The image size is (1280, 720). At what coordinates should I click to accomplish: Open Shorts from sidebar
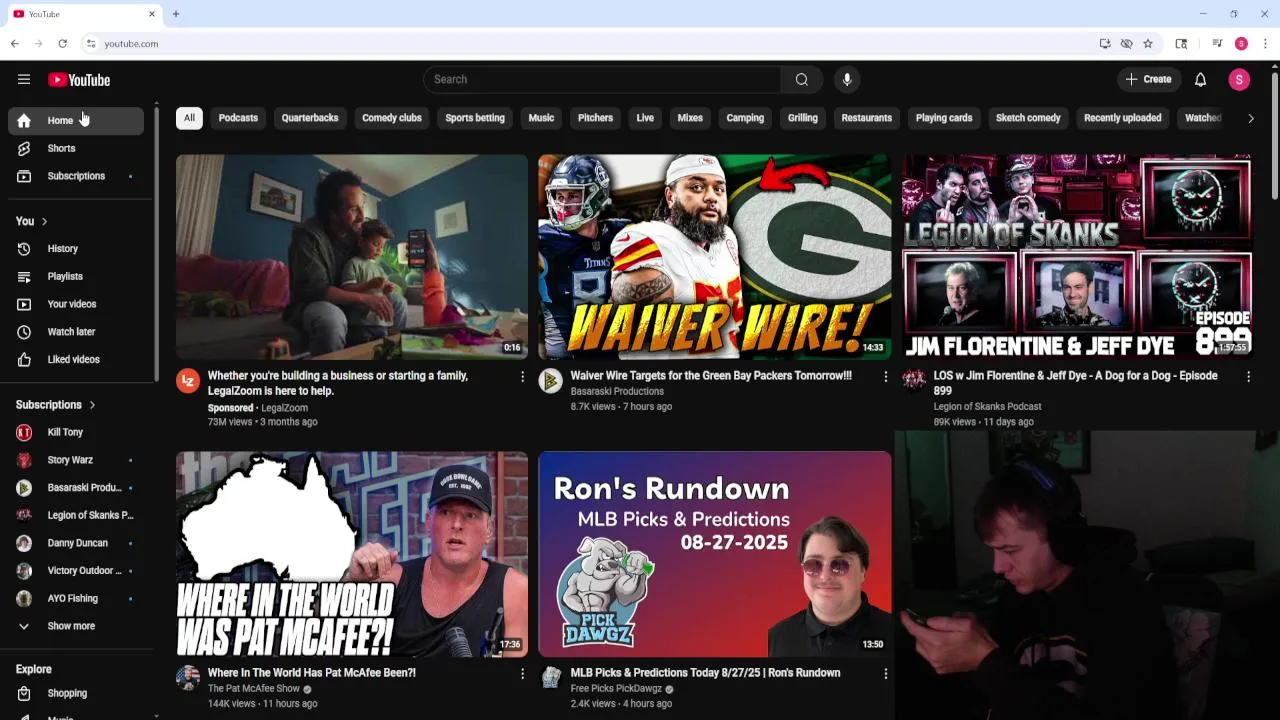click(x=76, y=148)
